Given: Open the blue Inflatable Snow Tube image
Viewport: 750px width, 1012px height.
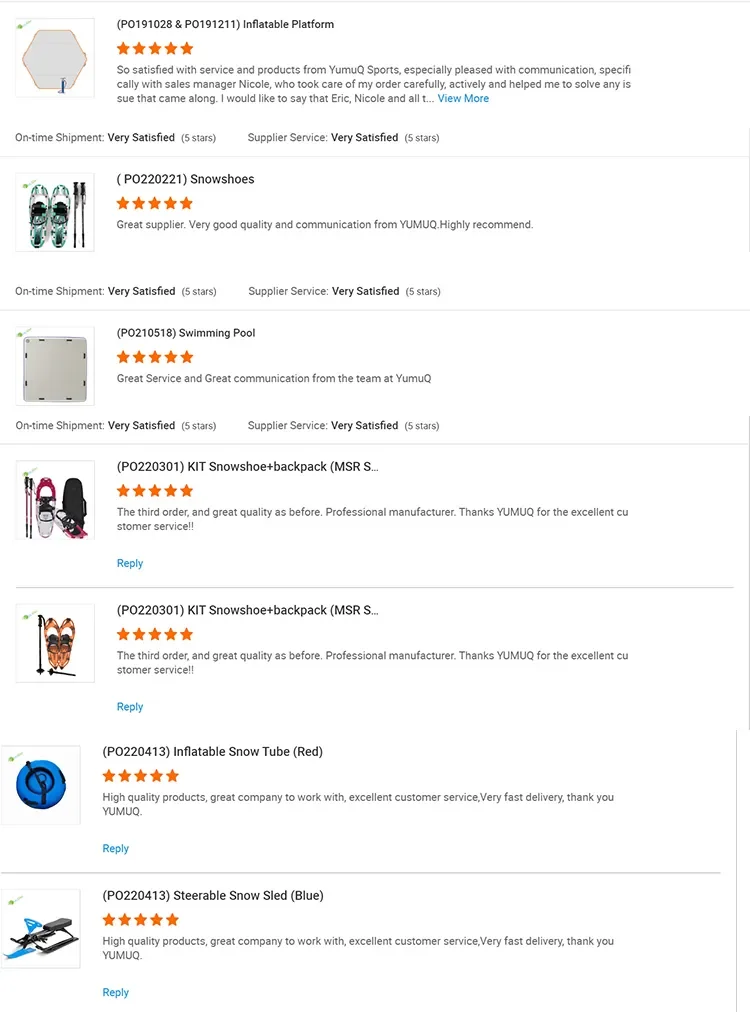Looking at the screenshot, I should point(41,785).
